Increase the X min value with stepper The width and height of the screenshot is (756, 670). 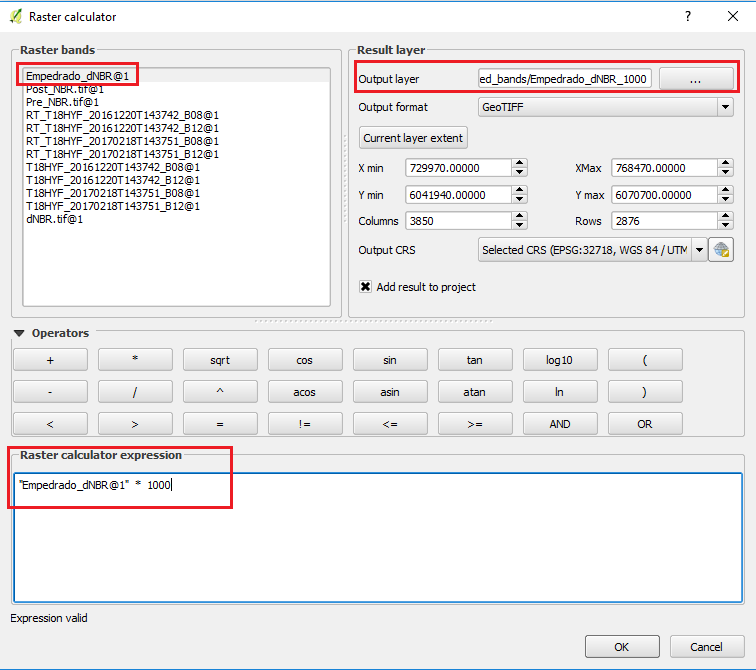tap(519, 164)
